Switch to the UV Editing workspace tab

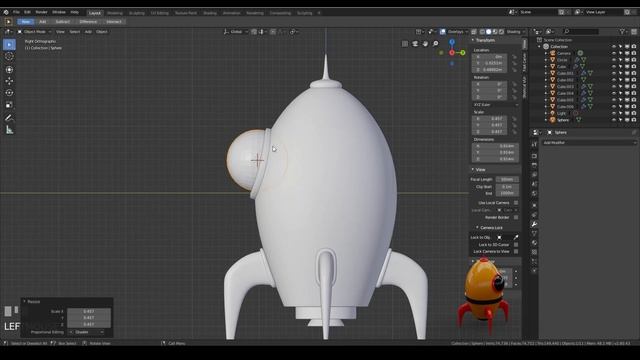coord(160,13)
